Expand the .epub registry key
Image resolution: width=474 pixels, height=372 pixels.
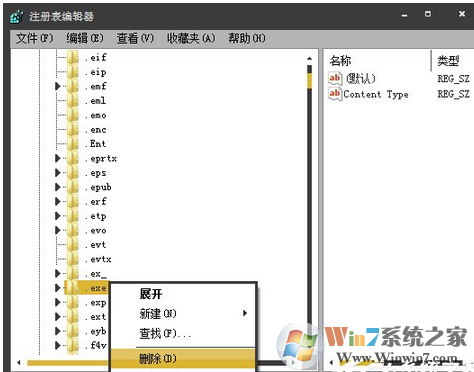tap(58, 187)
